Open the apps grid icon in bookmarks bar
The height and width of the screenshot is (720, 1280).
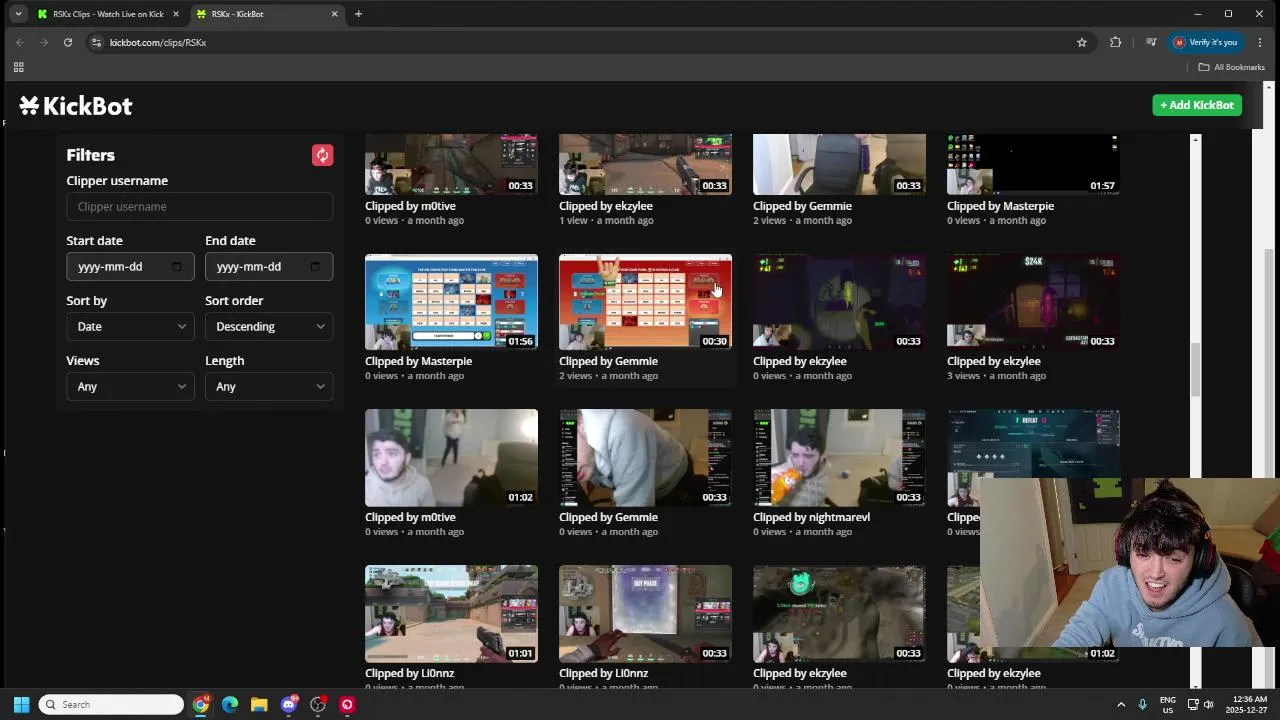18,67
